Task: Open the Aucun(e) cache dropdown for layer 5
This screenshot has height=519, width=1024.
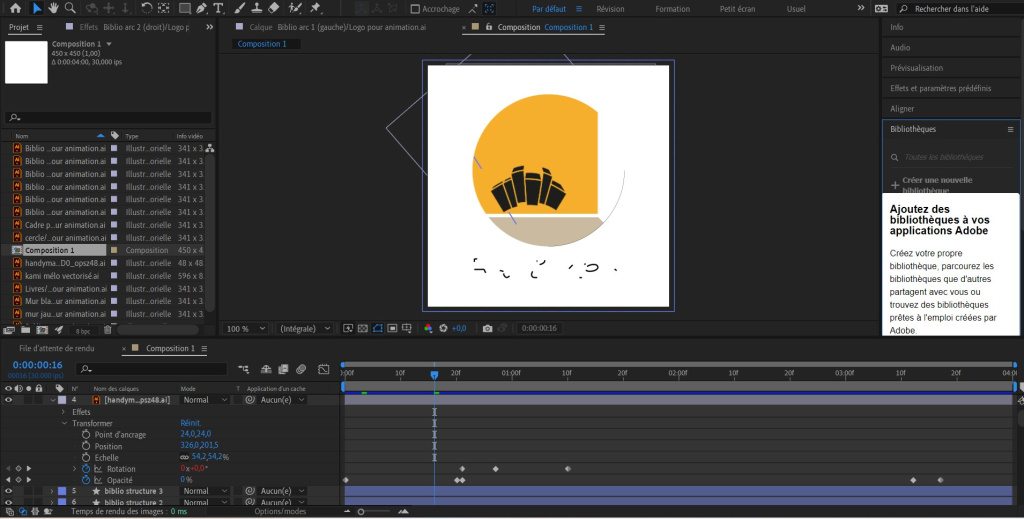Action: point(282,491)
